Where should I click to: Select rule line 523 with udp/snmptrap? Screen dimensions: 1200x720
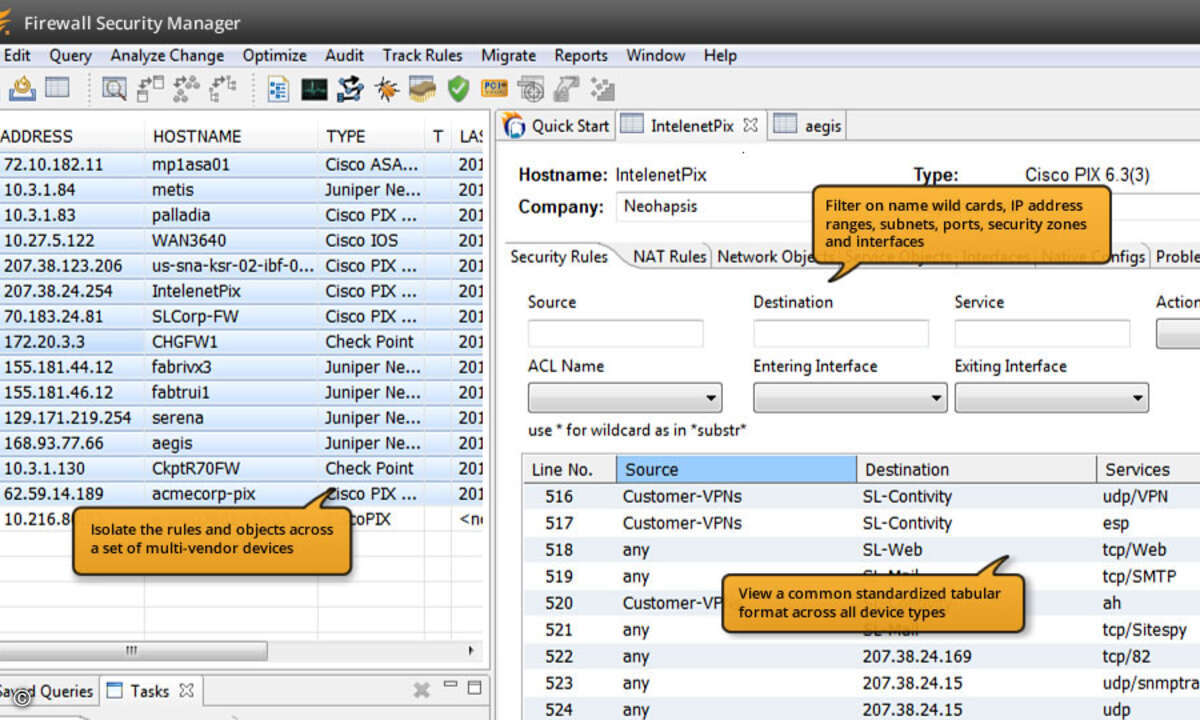[861, 684]
